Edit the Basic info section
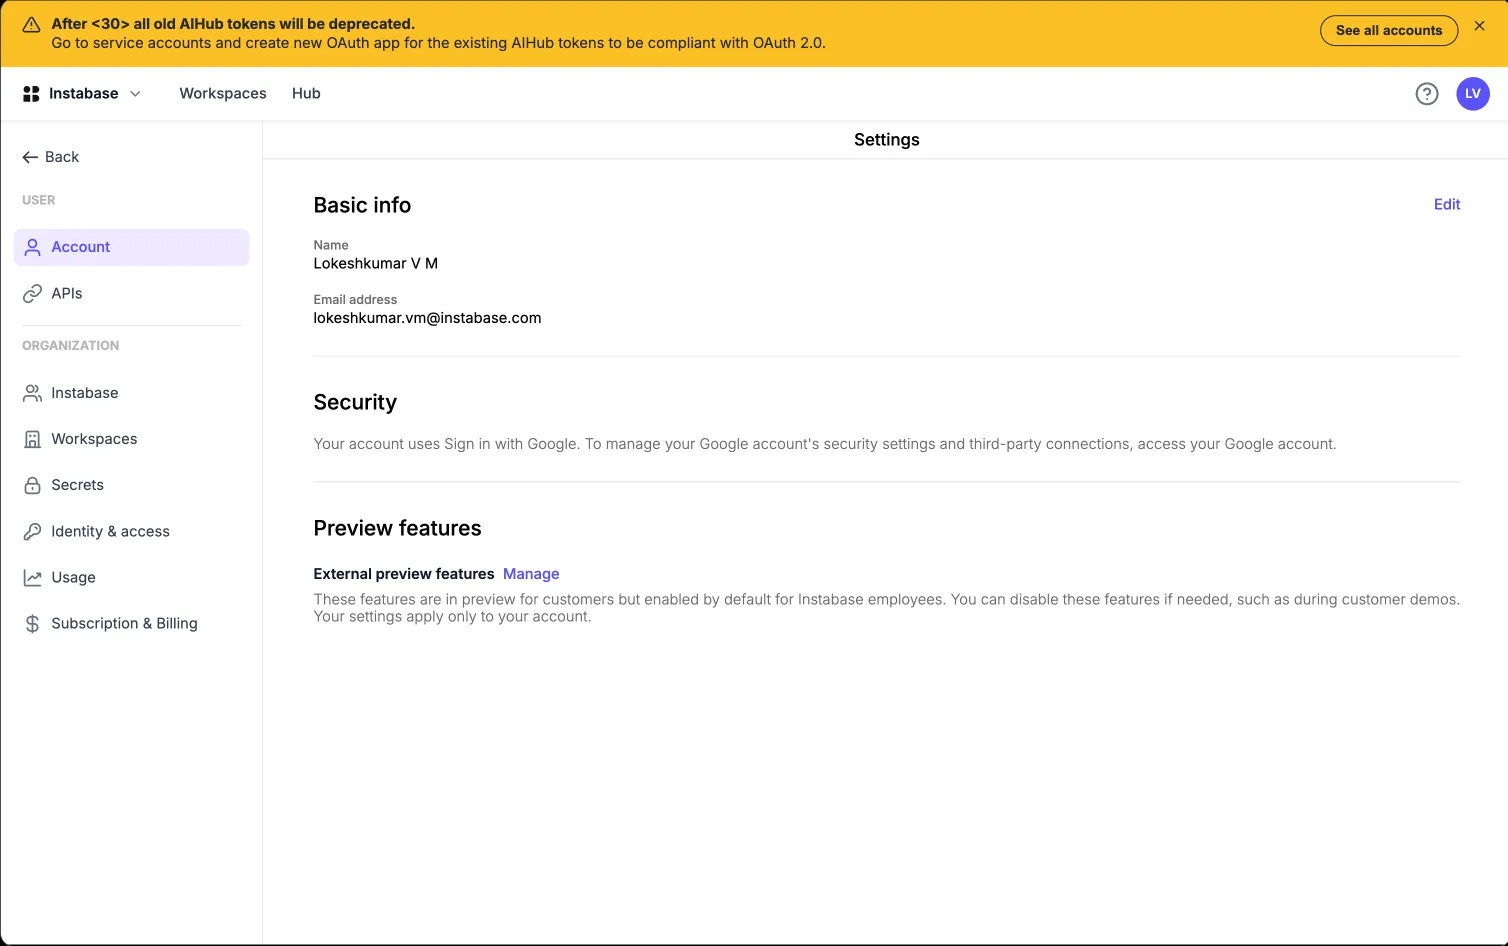The height and width of the screenshot is (946, 1508). pos(1447,204)
